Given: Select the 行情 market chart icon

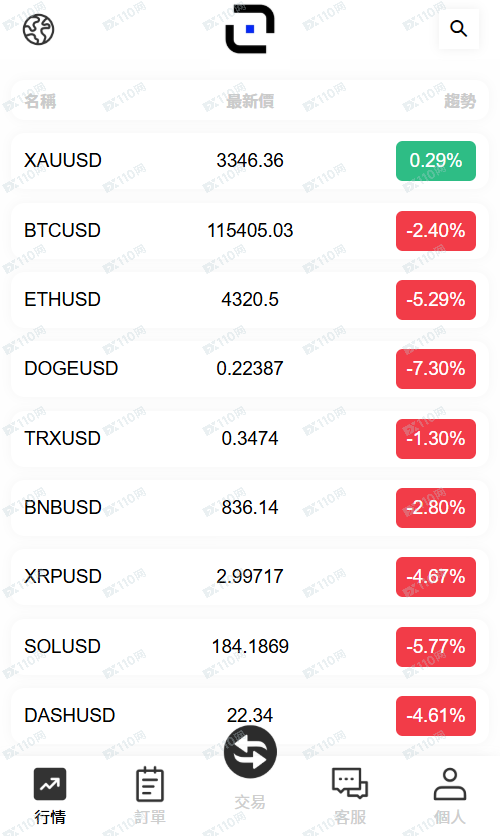Looking at the screenshot, I should 50,784.
